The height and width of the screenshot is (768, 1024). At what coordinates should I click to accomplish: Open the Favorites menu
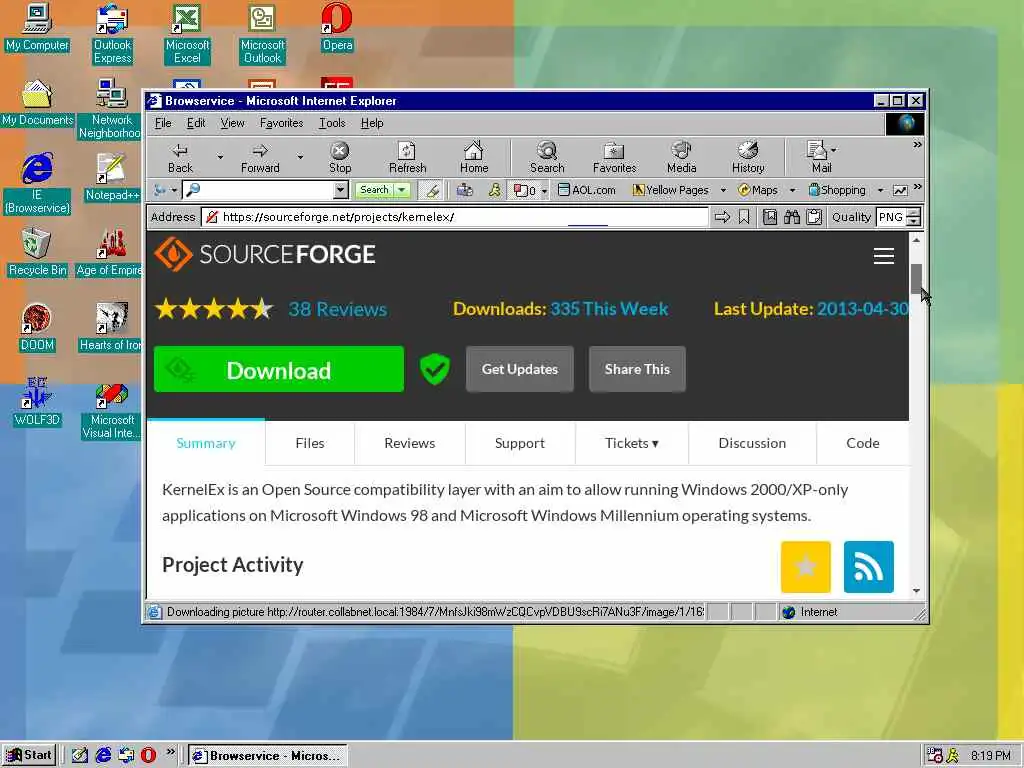pyautogui.click(x=281, y=123)
